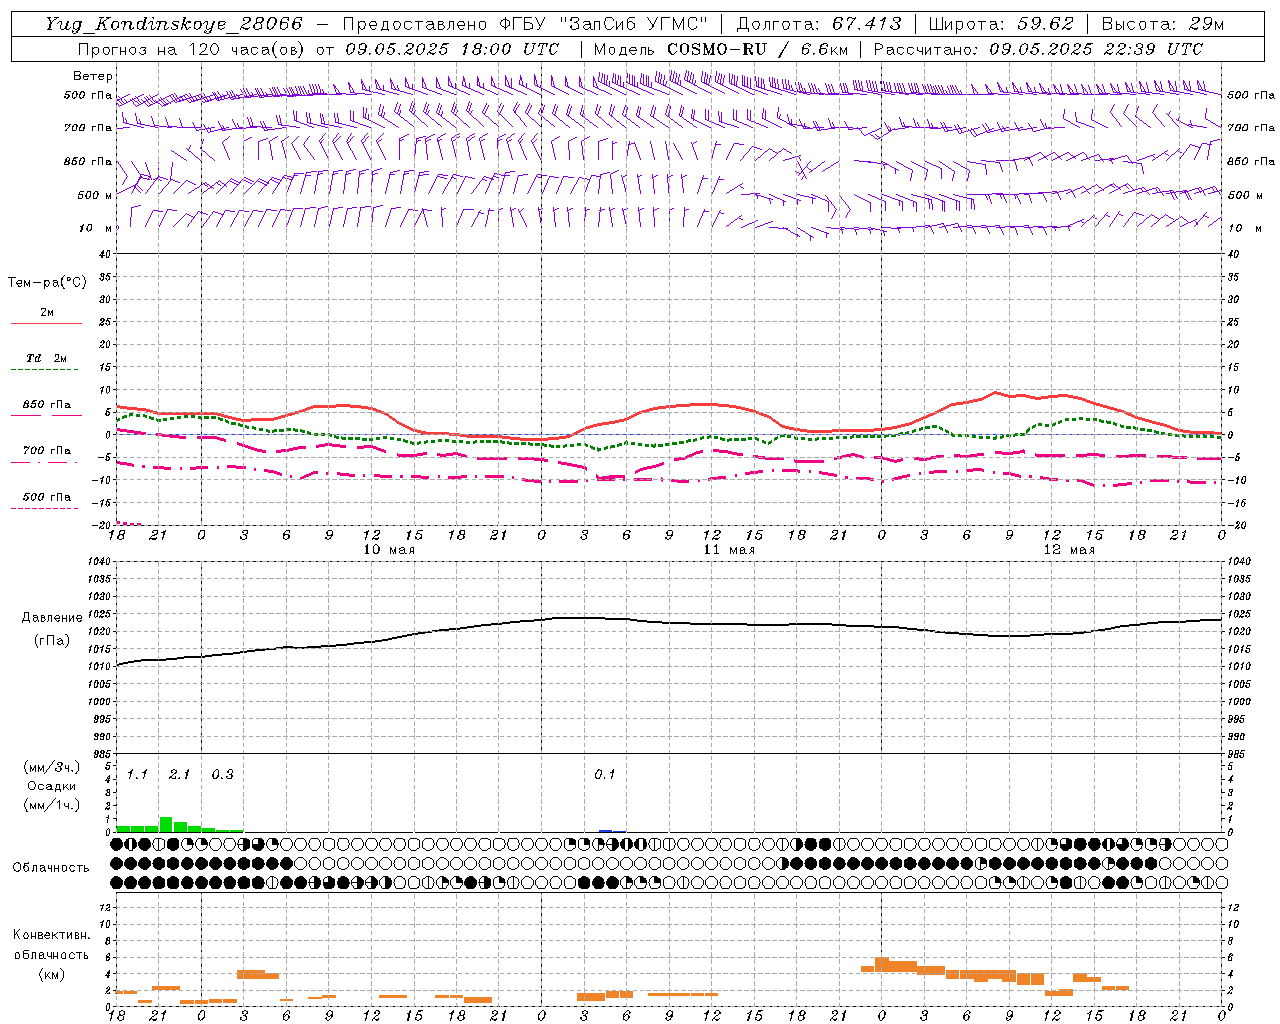
Task: Click the '10 мая' date label
Action: pyautogui.click(x=389, y=550)
